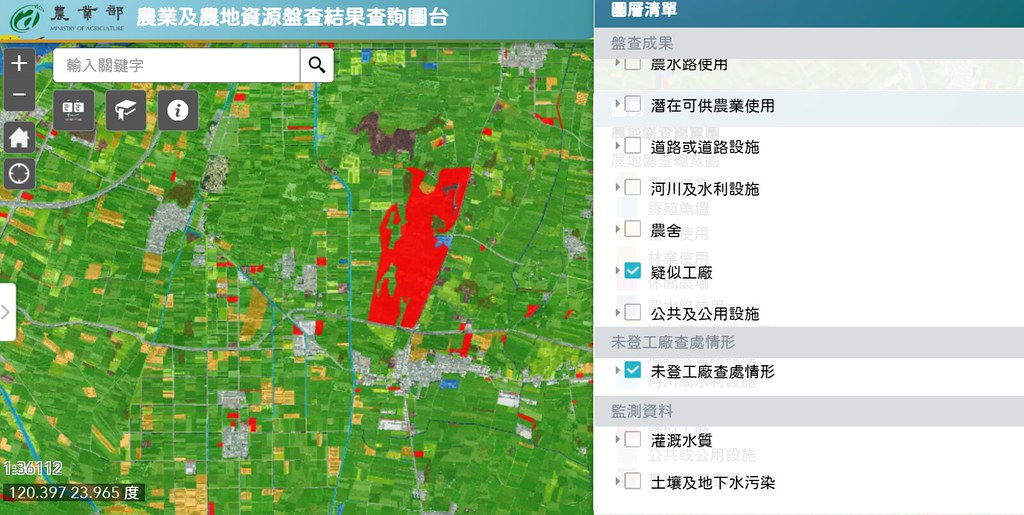Viewport: 1024px width, 515px height.
Task: Enable the 灌溉水質 layer checkbox
Action: [x=632, y=439]
